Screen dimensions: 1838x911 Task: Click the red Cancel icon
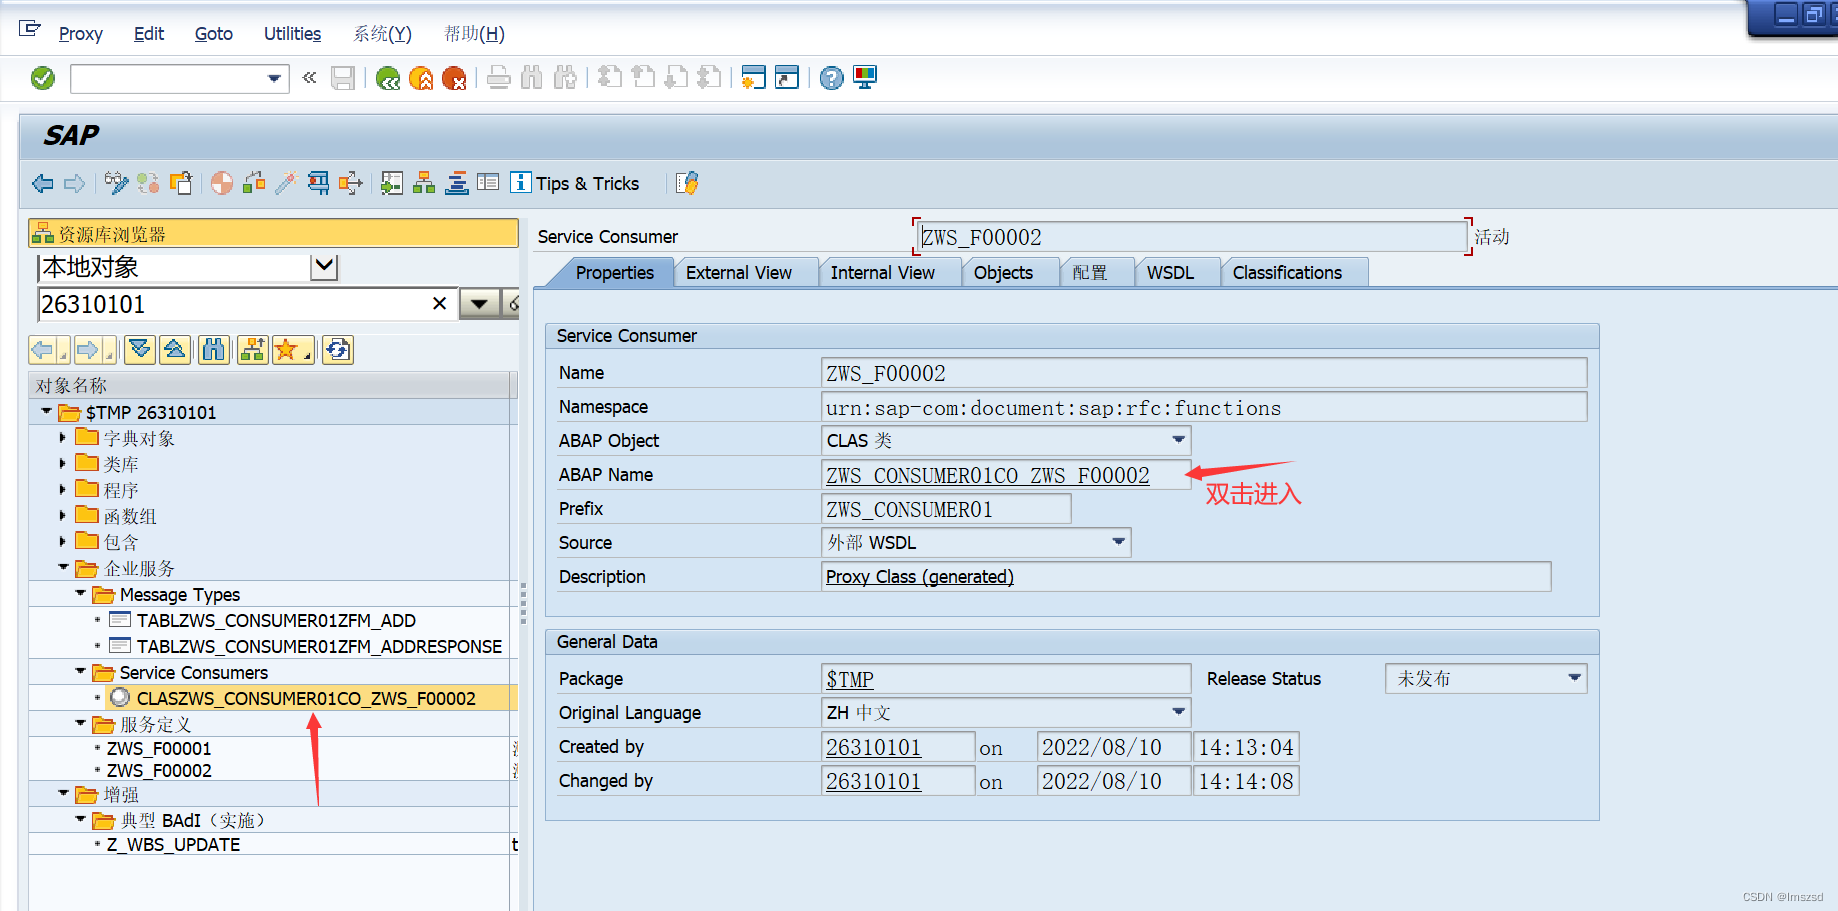tap(454, 78)
